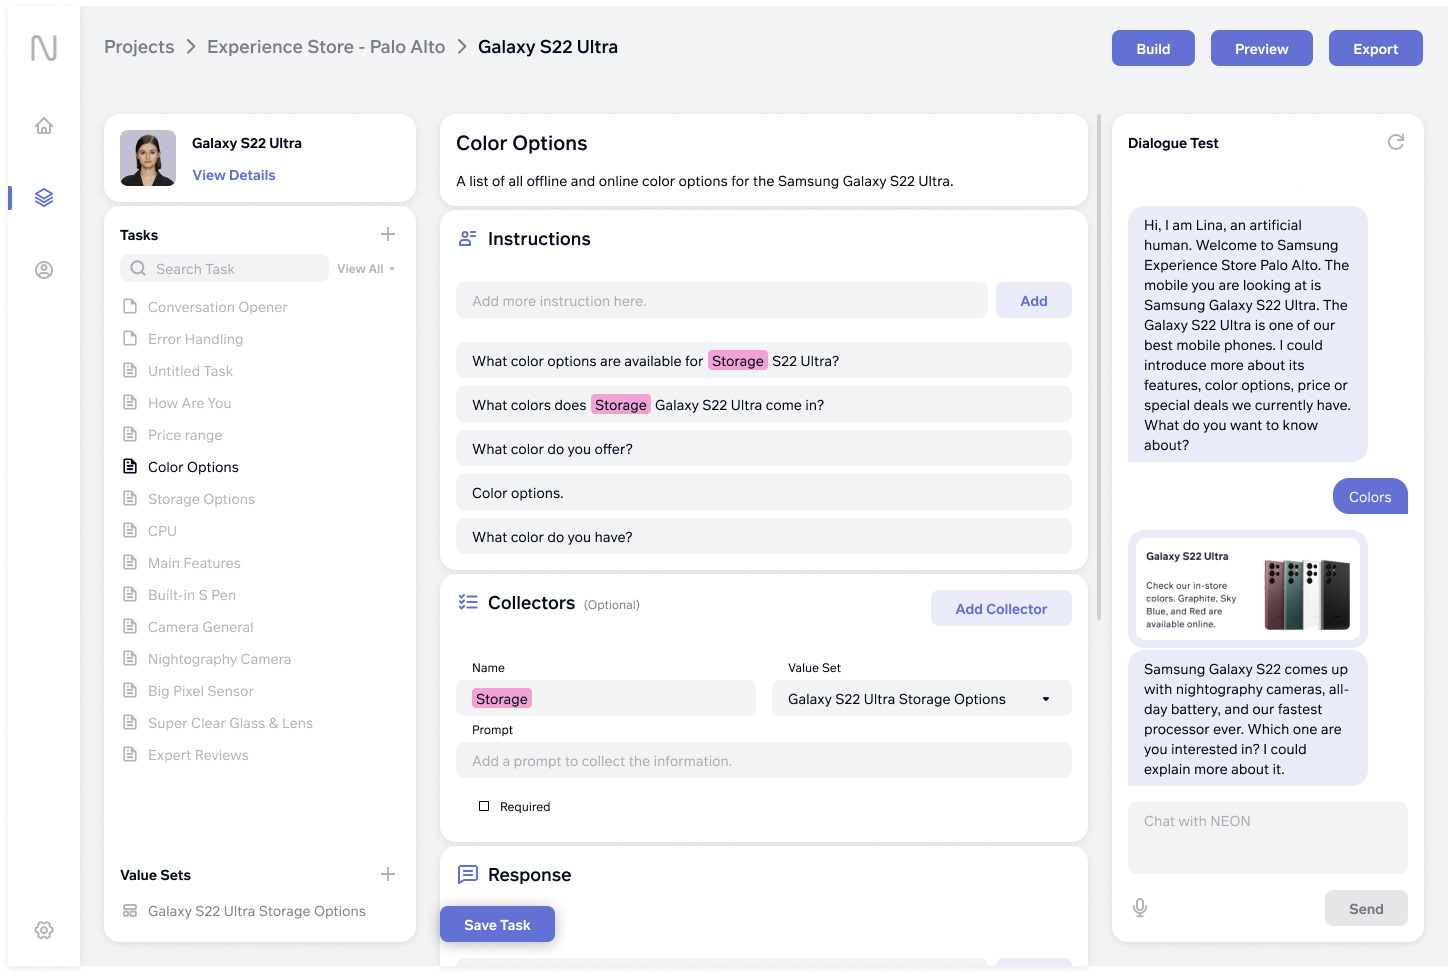This screenshot has height=976, width=1448.
Task: Add a new task with the plus icon
Action: pos(388,234)
